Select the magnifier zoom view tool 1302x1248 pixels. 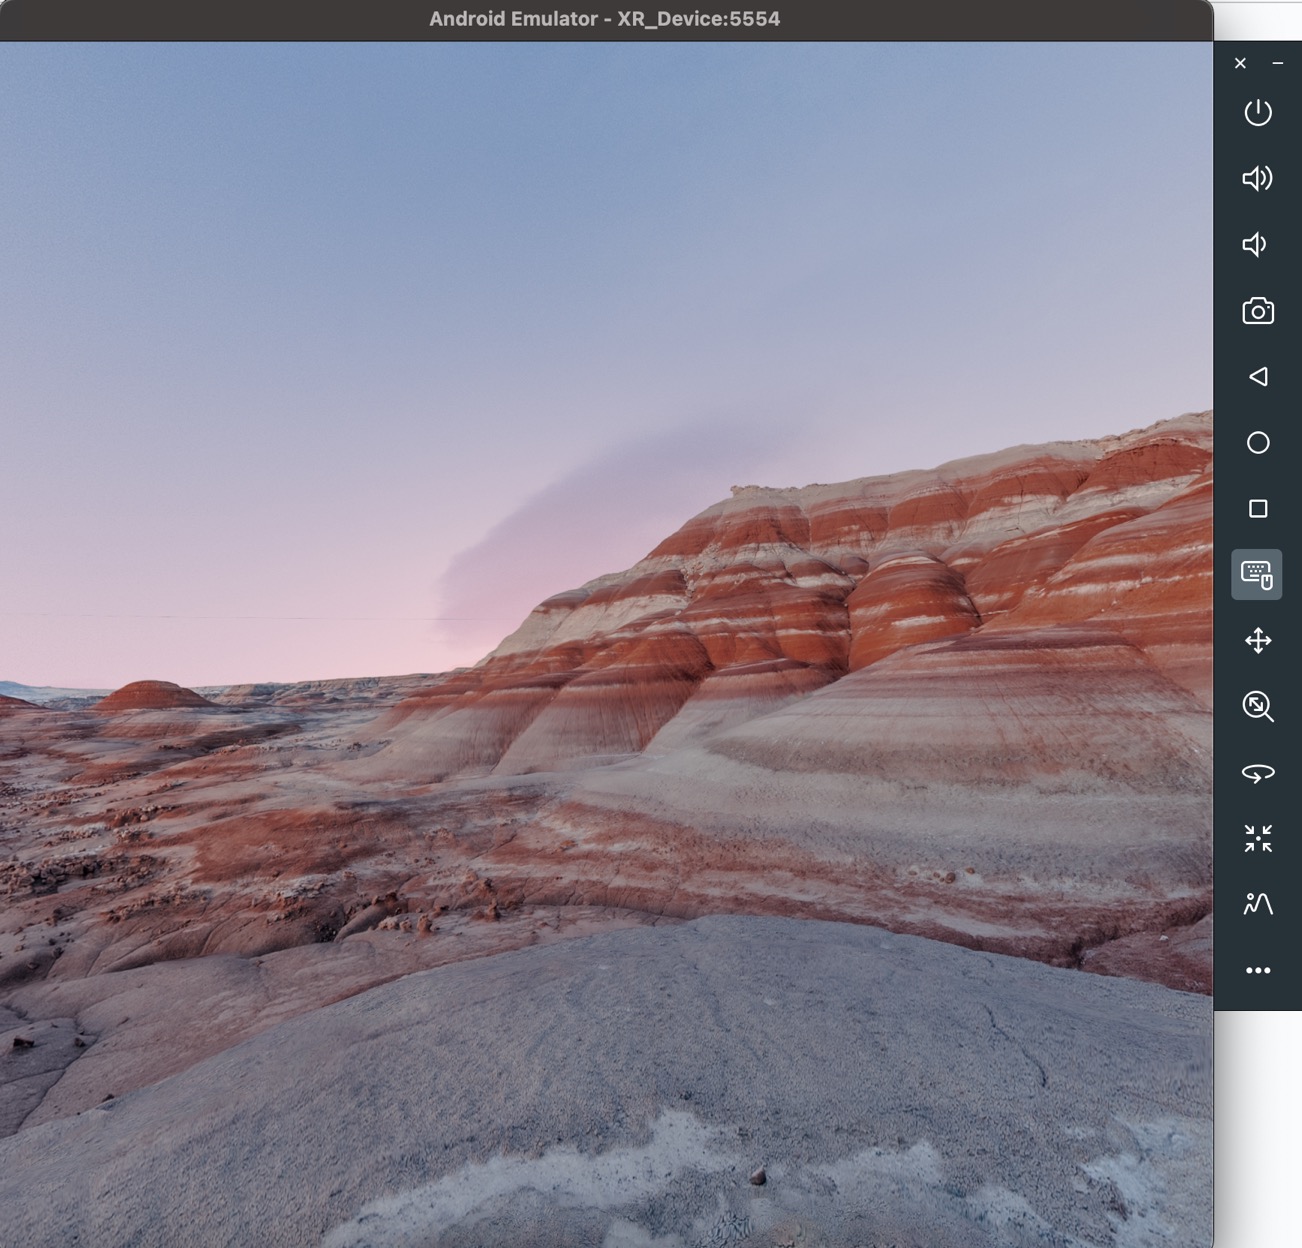[x=1257, y=707]
